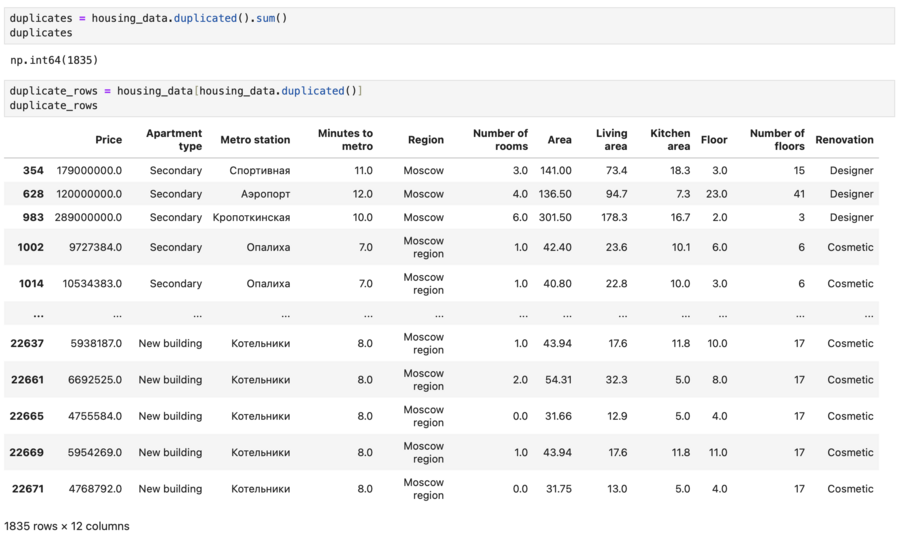Select the Metro station column header
900x547 pixels.
[x=255, y=140]
